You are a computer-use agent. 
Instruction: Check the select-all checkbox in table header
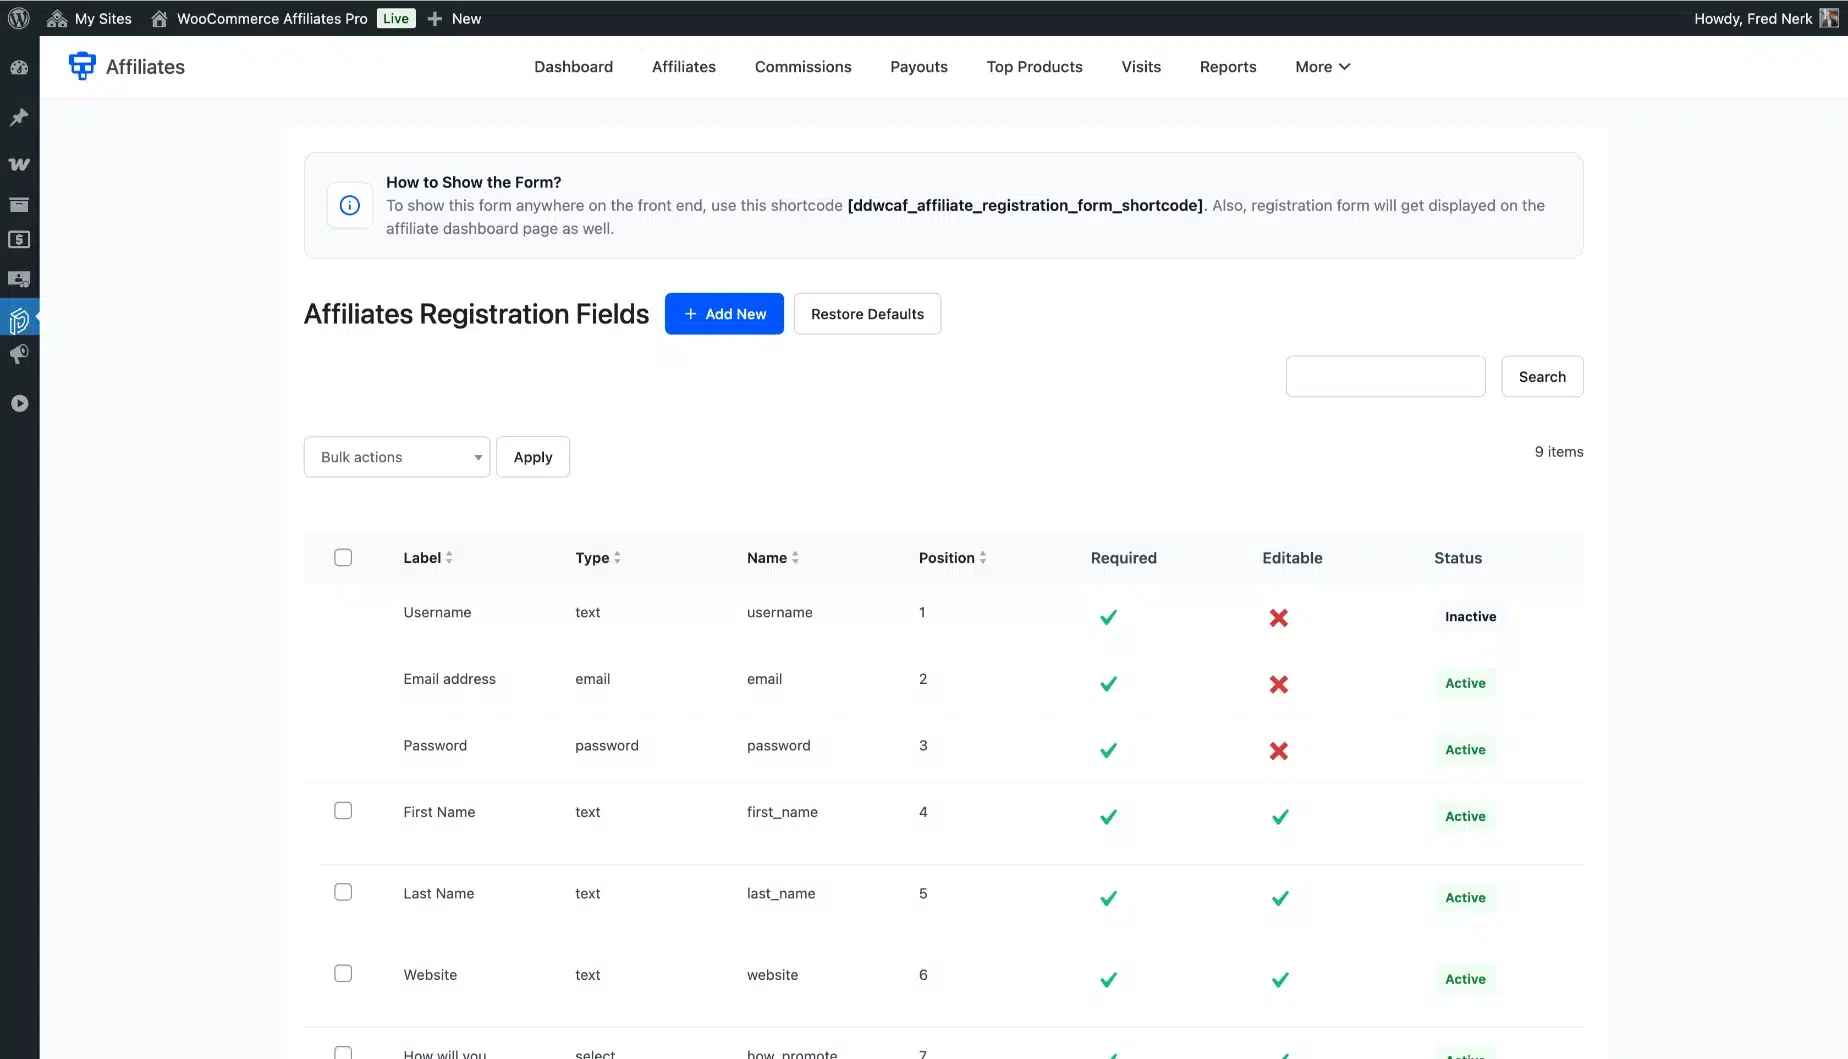[x=343, y=558]
